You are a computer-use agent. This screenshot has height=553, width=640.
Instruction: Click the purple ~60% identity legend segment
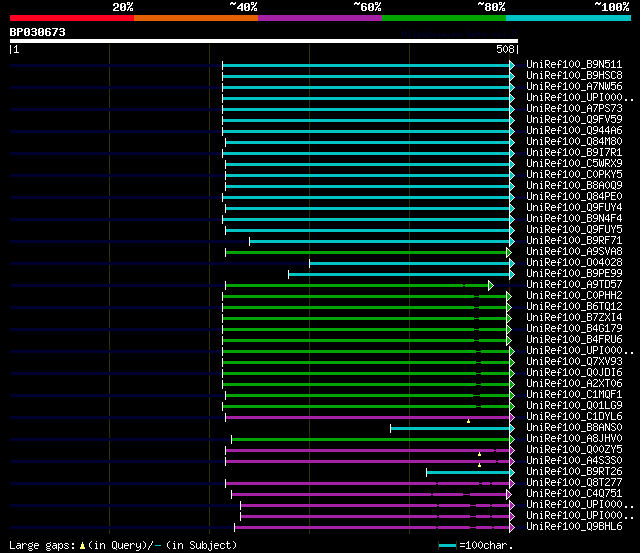point(320,18)
